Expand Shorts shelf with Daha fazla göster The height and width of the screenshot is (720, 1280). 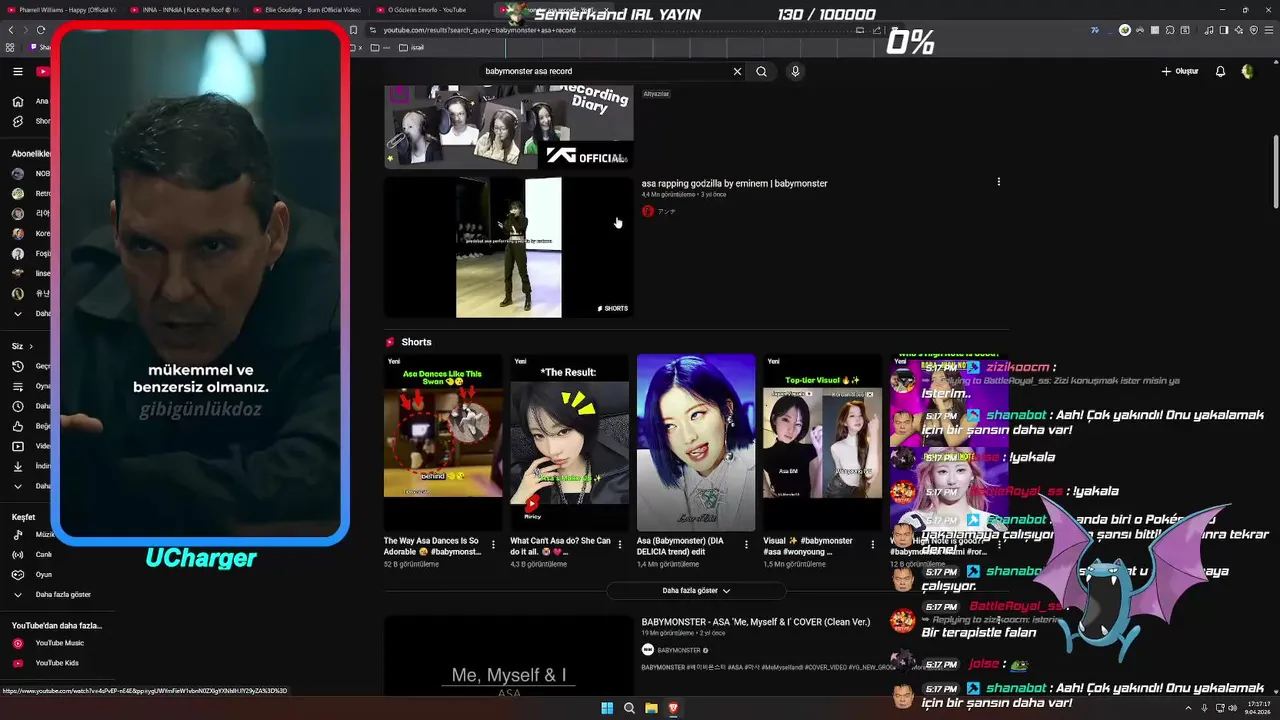tap(696, 591)
